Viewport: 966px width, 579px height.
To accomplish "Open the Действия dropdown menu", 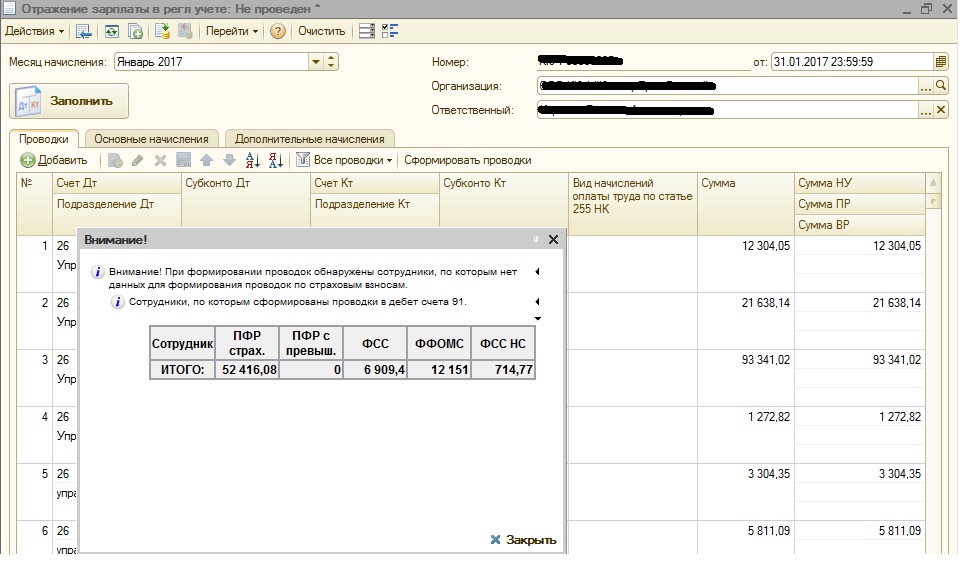I will point(34,31).
